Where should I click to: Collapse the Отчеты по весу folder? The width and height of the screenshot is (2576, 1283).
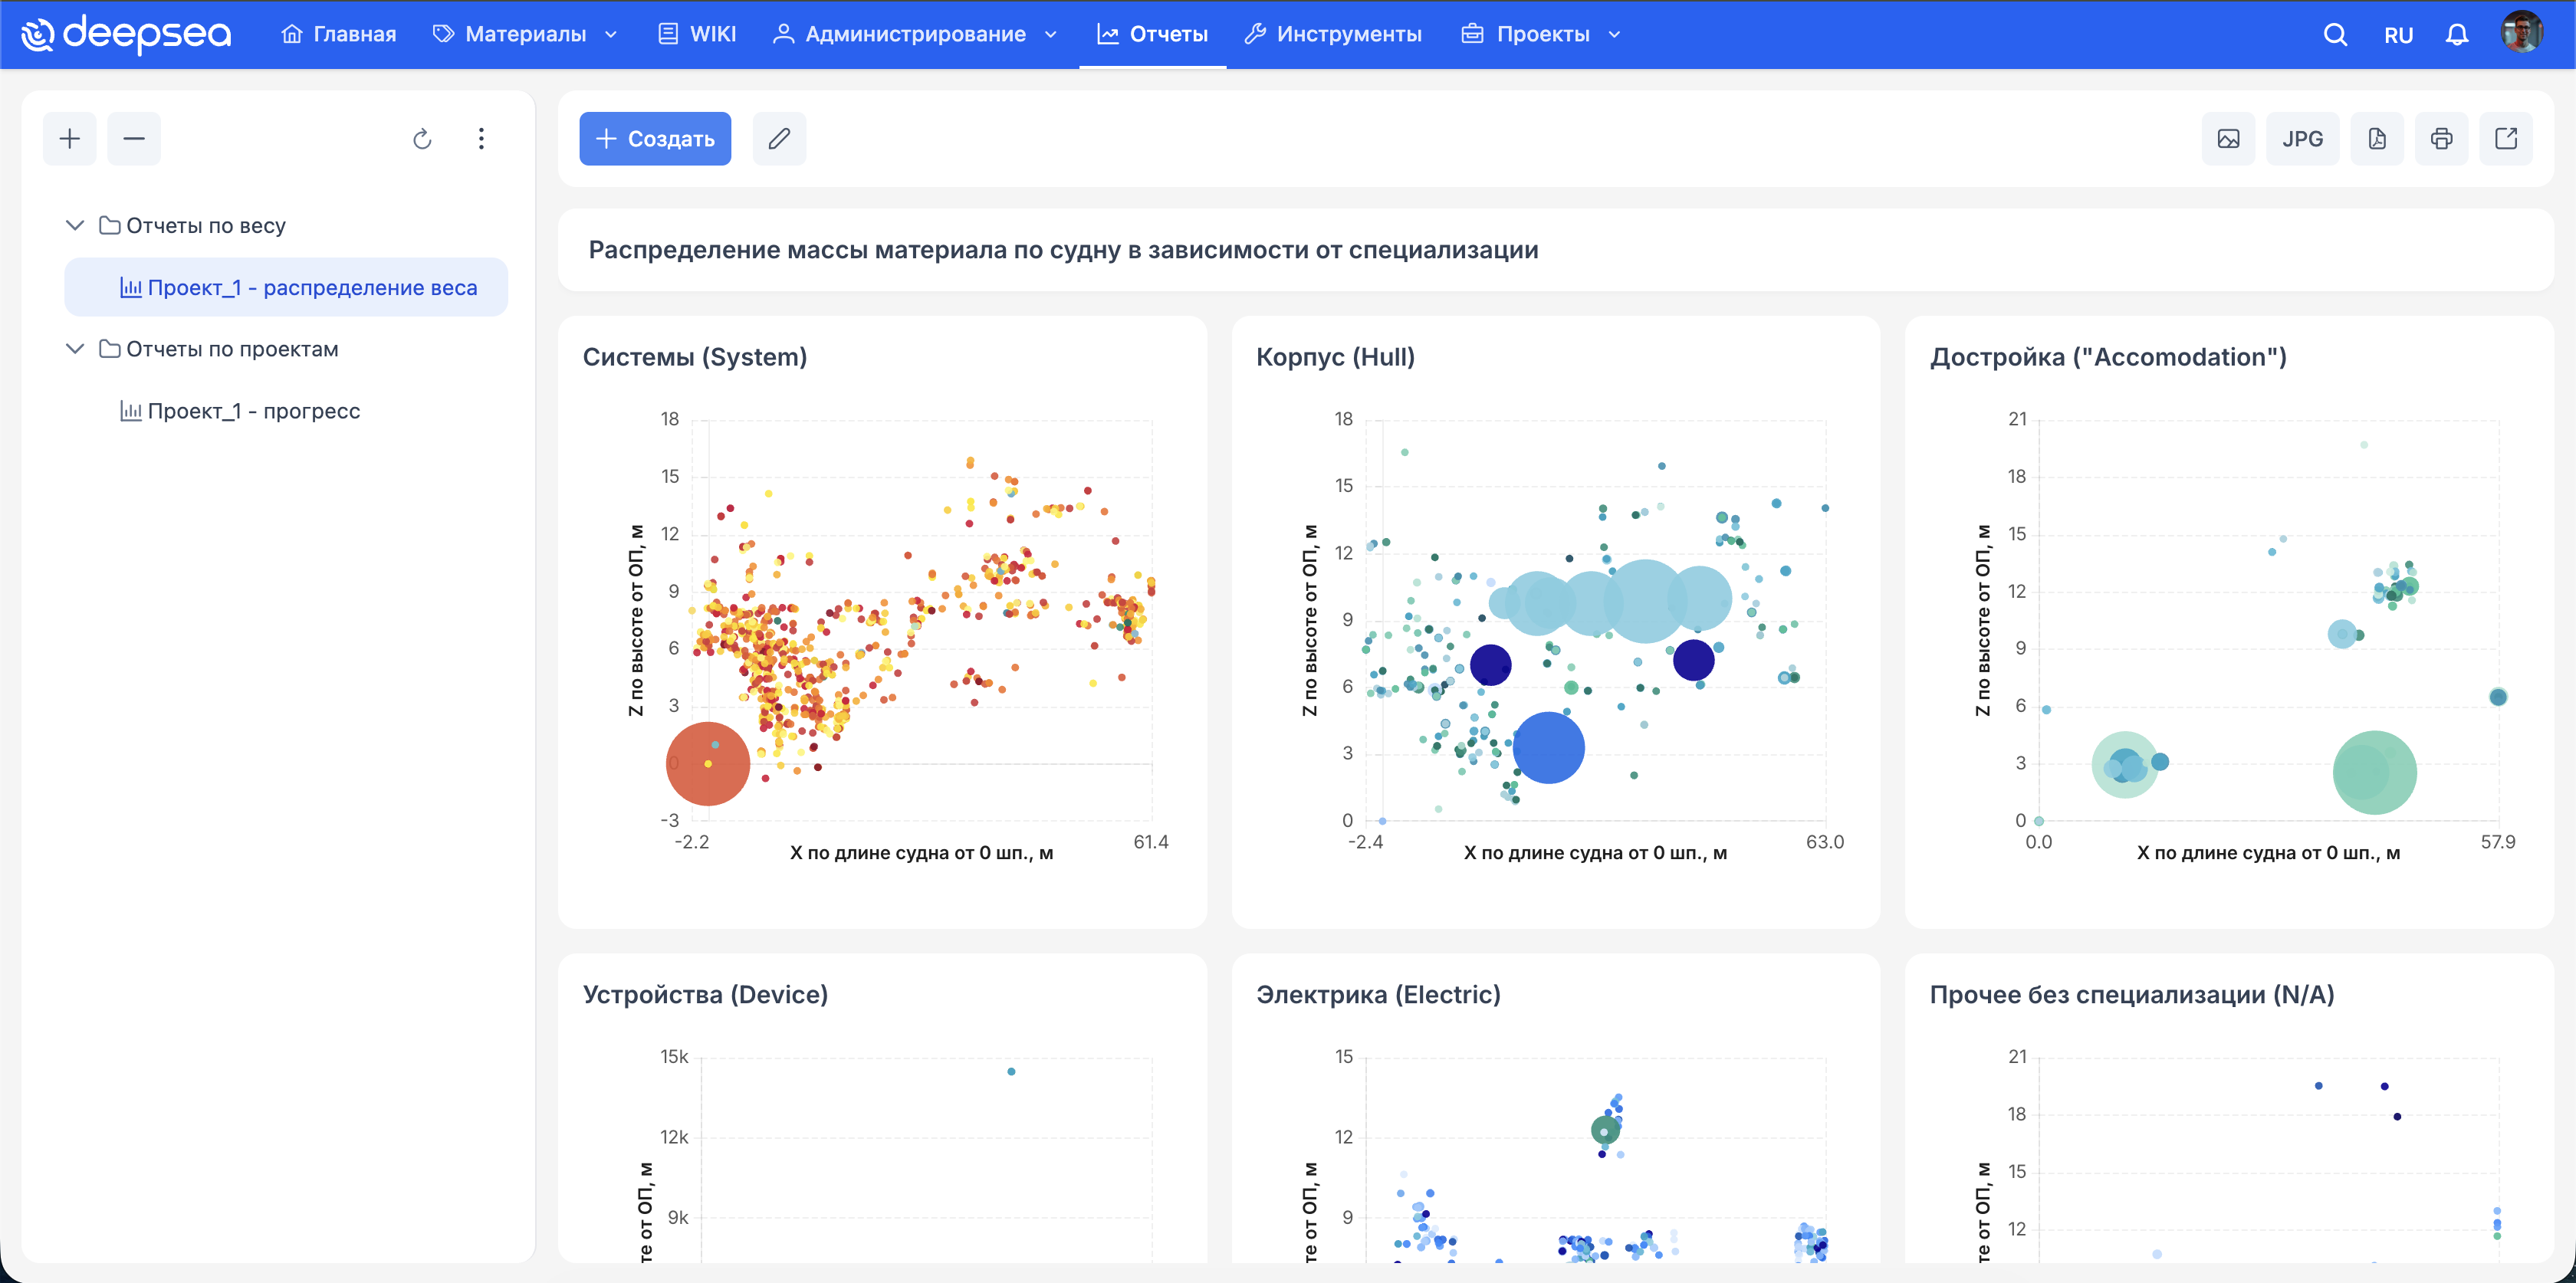pos(75,225)
